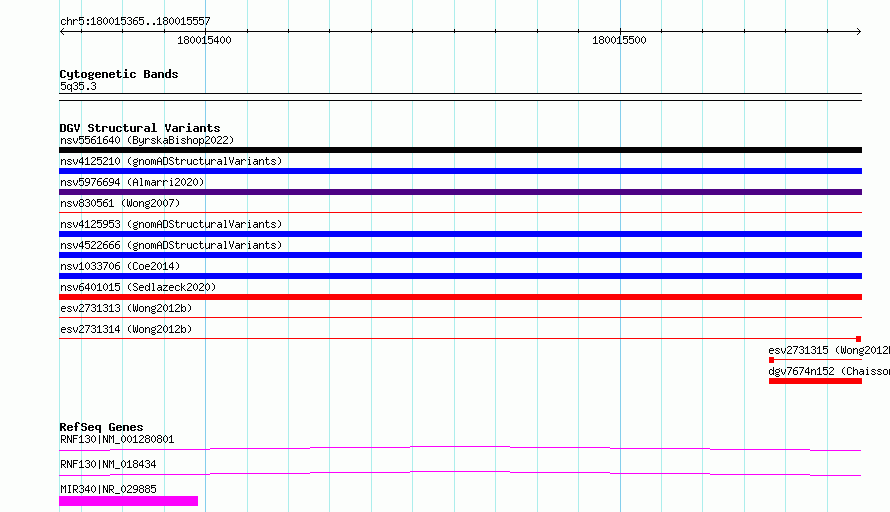
Task: Click the red end marker of esv2731314
Action: [859, 339]
